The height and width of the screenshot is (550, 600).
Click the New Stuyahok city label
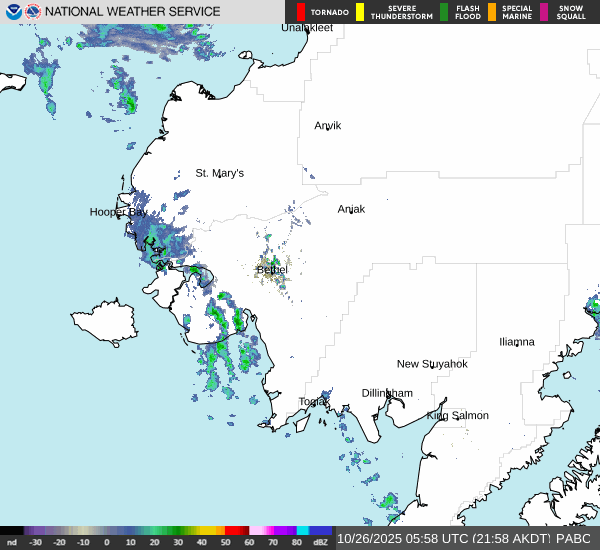point(431,364)
